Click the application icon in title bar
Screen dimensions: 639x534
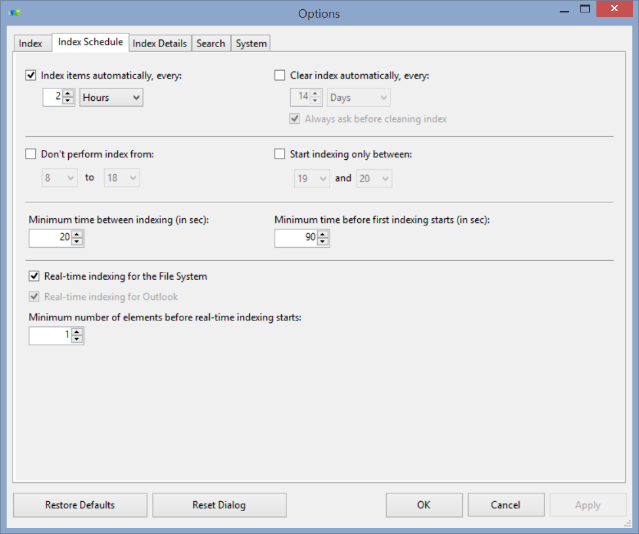[x=15, y=13]
